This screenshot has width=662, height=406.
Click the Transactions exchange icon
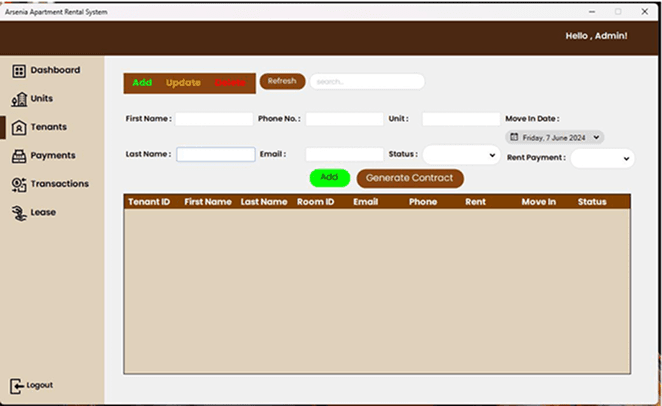coord(19,185)
